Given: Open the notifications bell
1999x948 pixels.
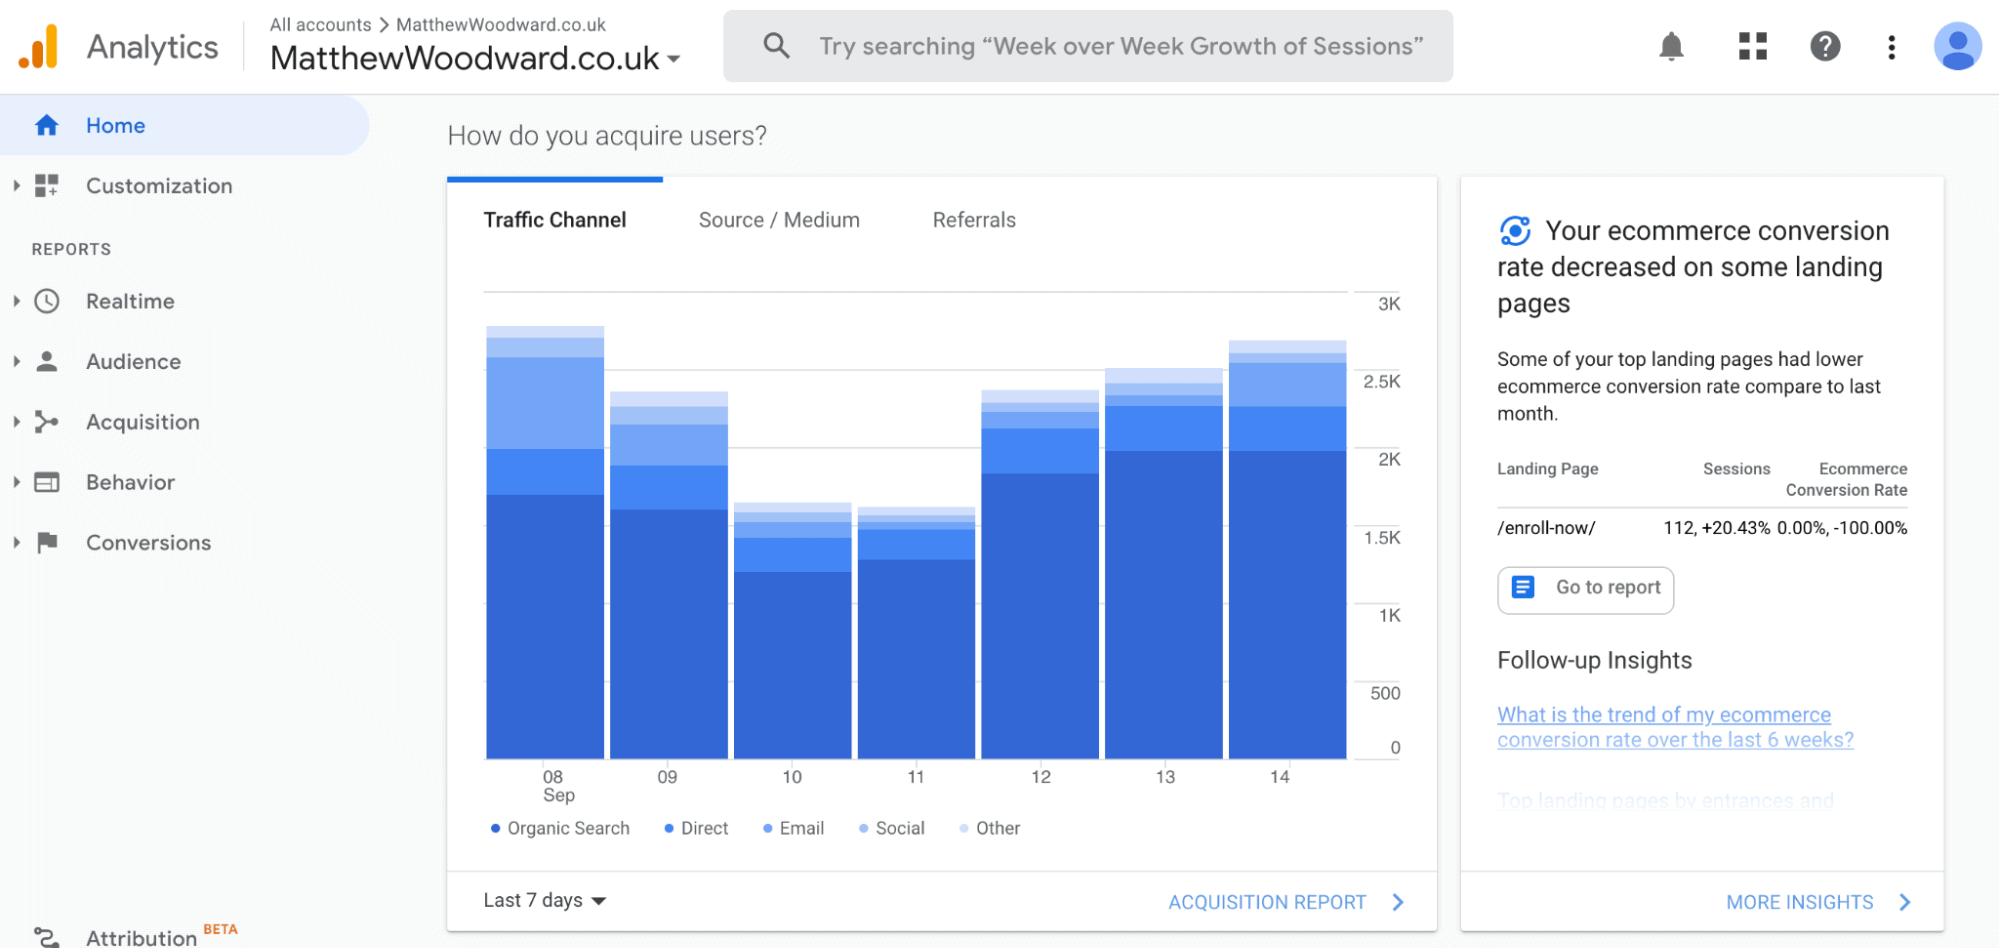Looking at the screenshot, I should 1671,46.
